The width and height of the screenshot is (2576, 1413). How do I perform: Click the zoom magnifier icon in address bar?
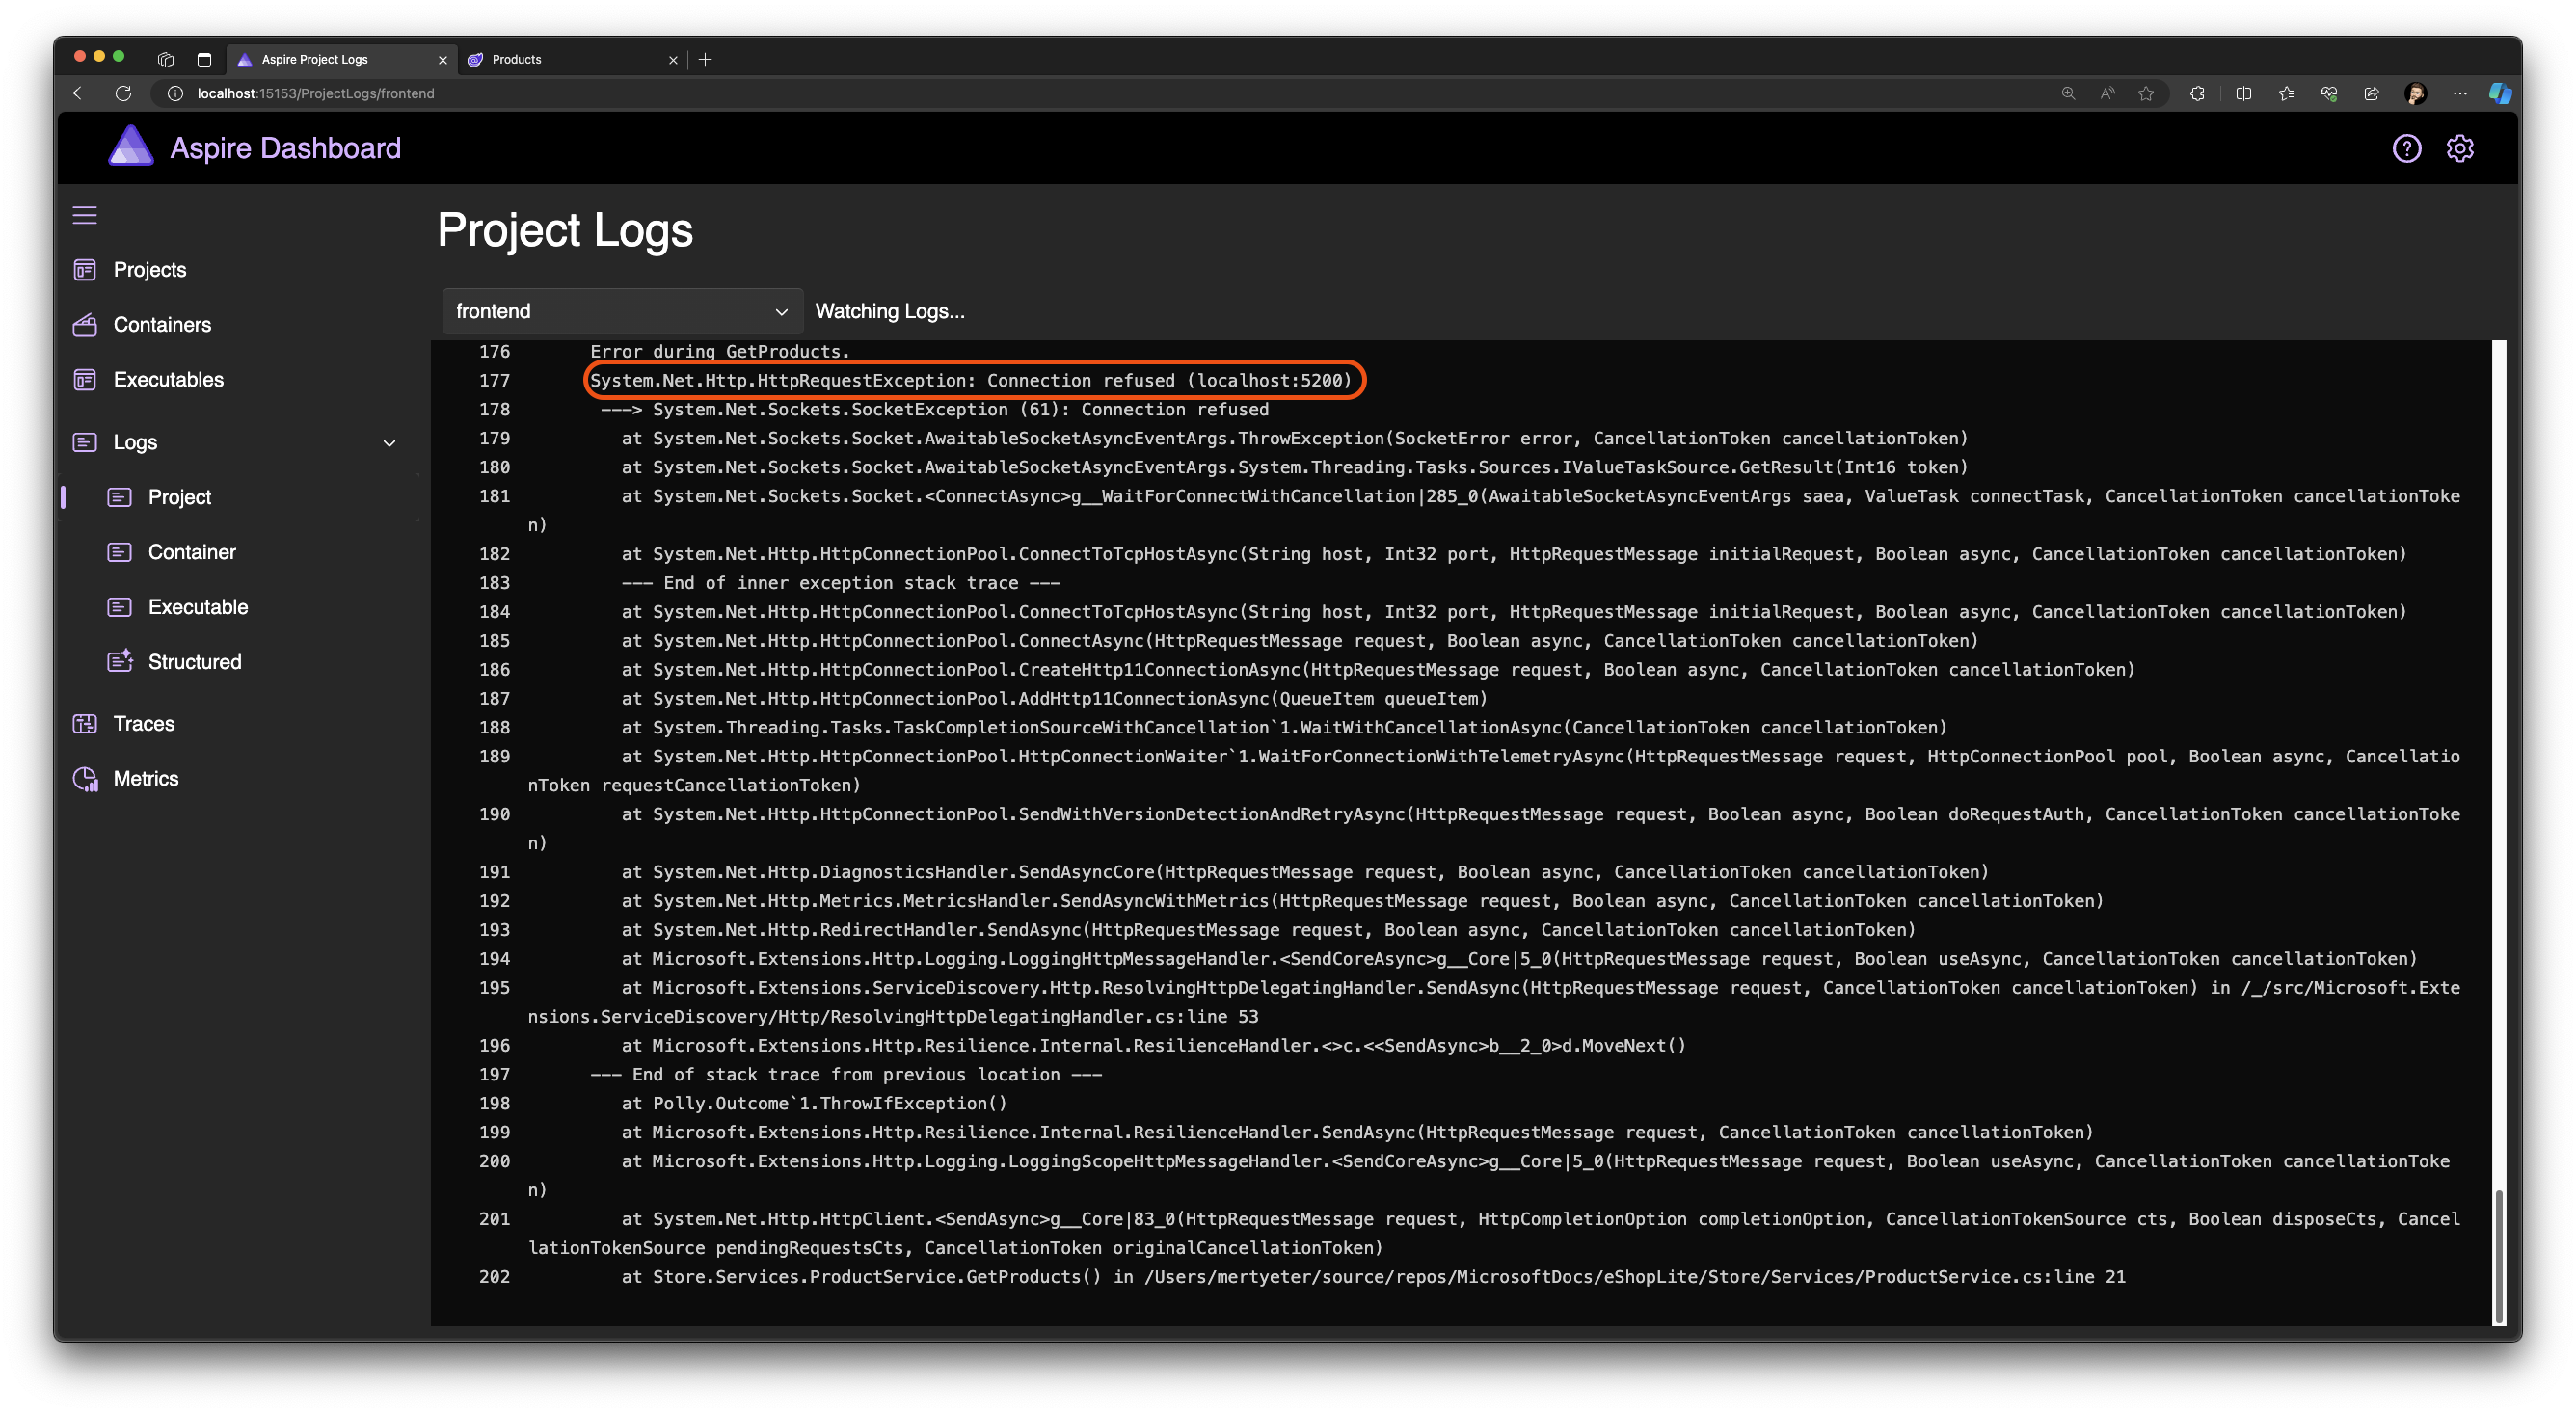point(2068,93)
